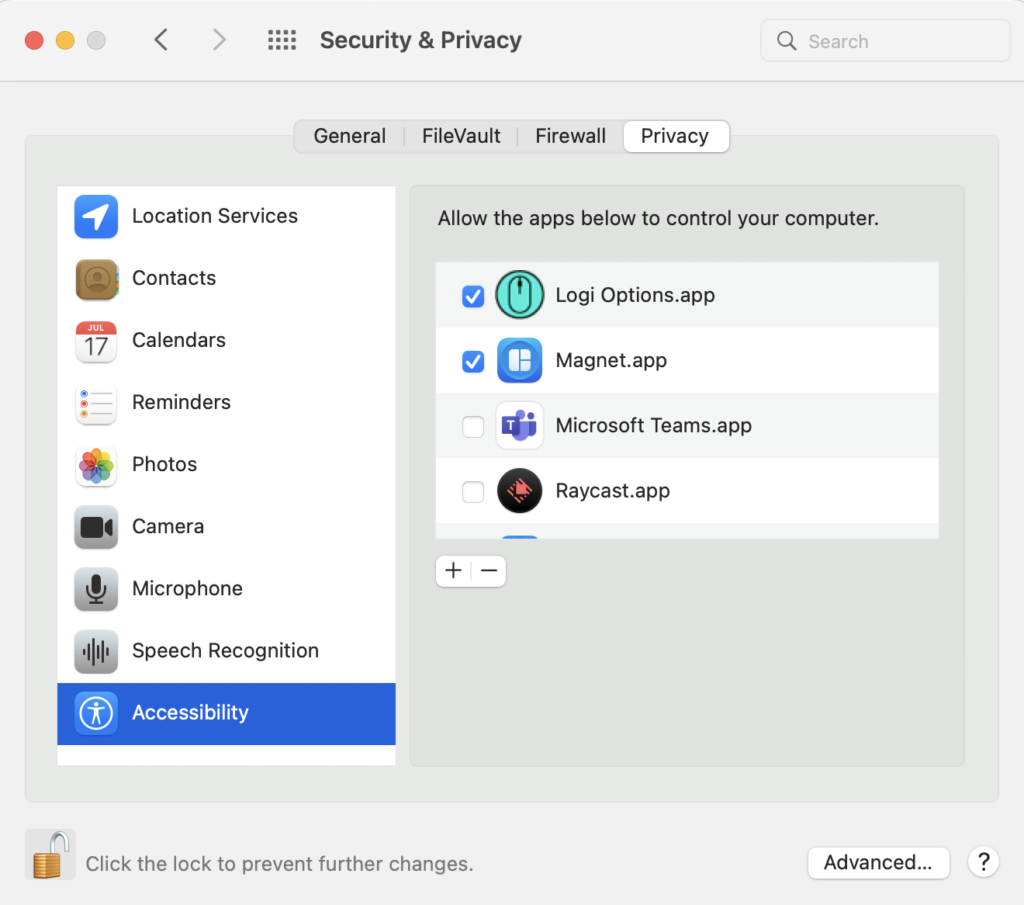
Task: Open the FileVault tab
Action: click(460, 136)
